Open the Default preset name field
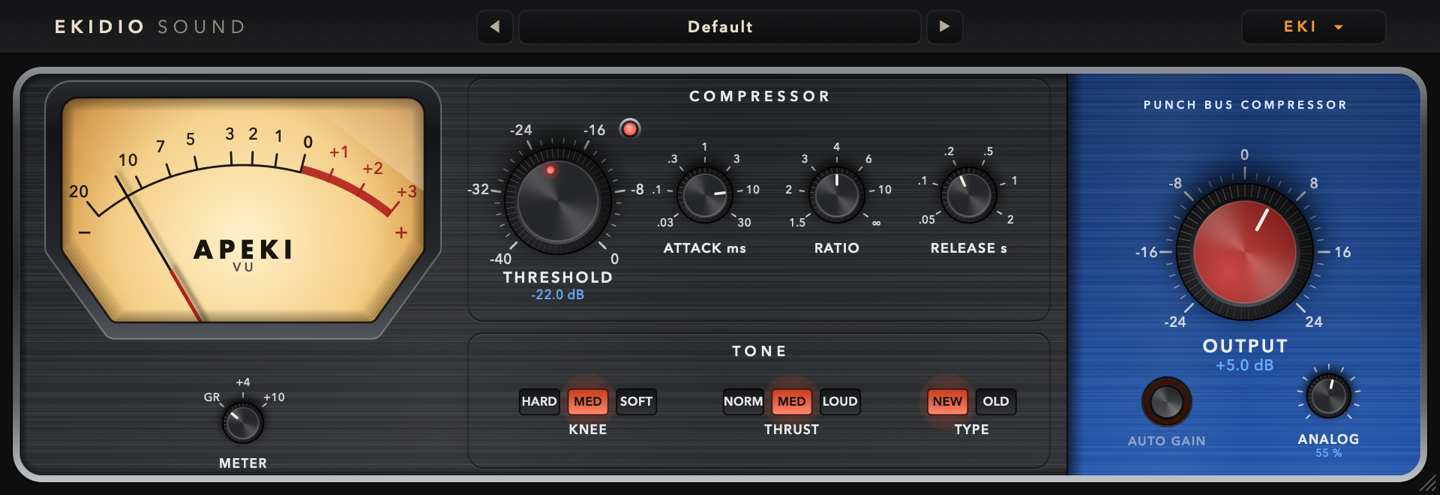1440x495 pixels. pos(720,27)
